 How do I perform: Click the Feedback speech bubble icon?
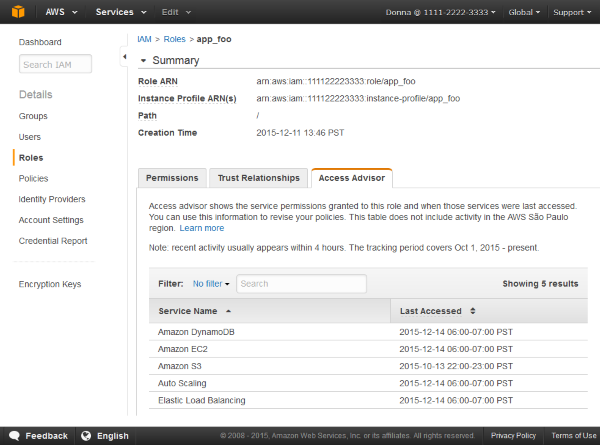point(14,435)
